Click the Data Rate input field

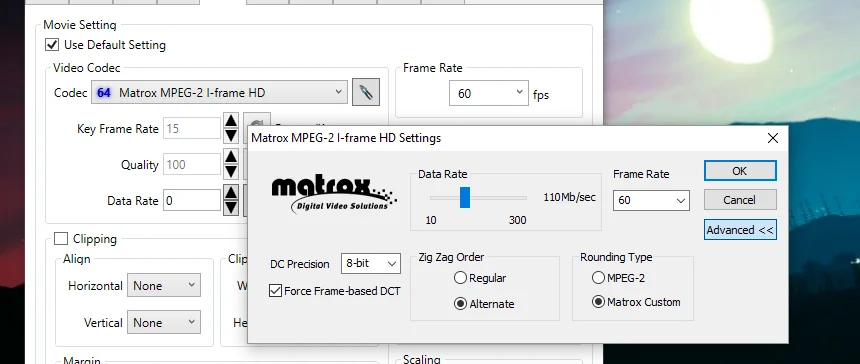point(192,201)
